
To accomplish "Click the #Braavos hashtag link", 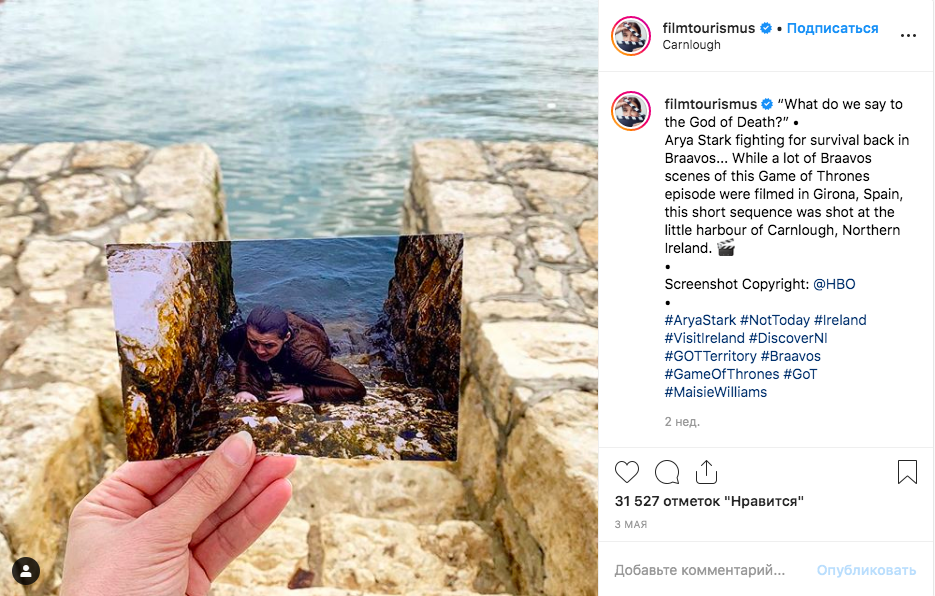I will click(790, 356).
